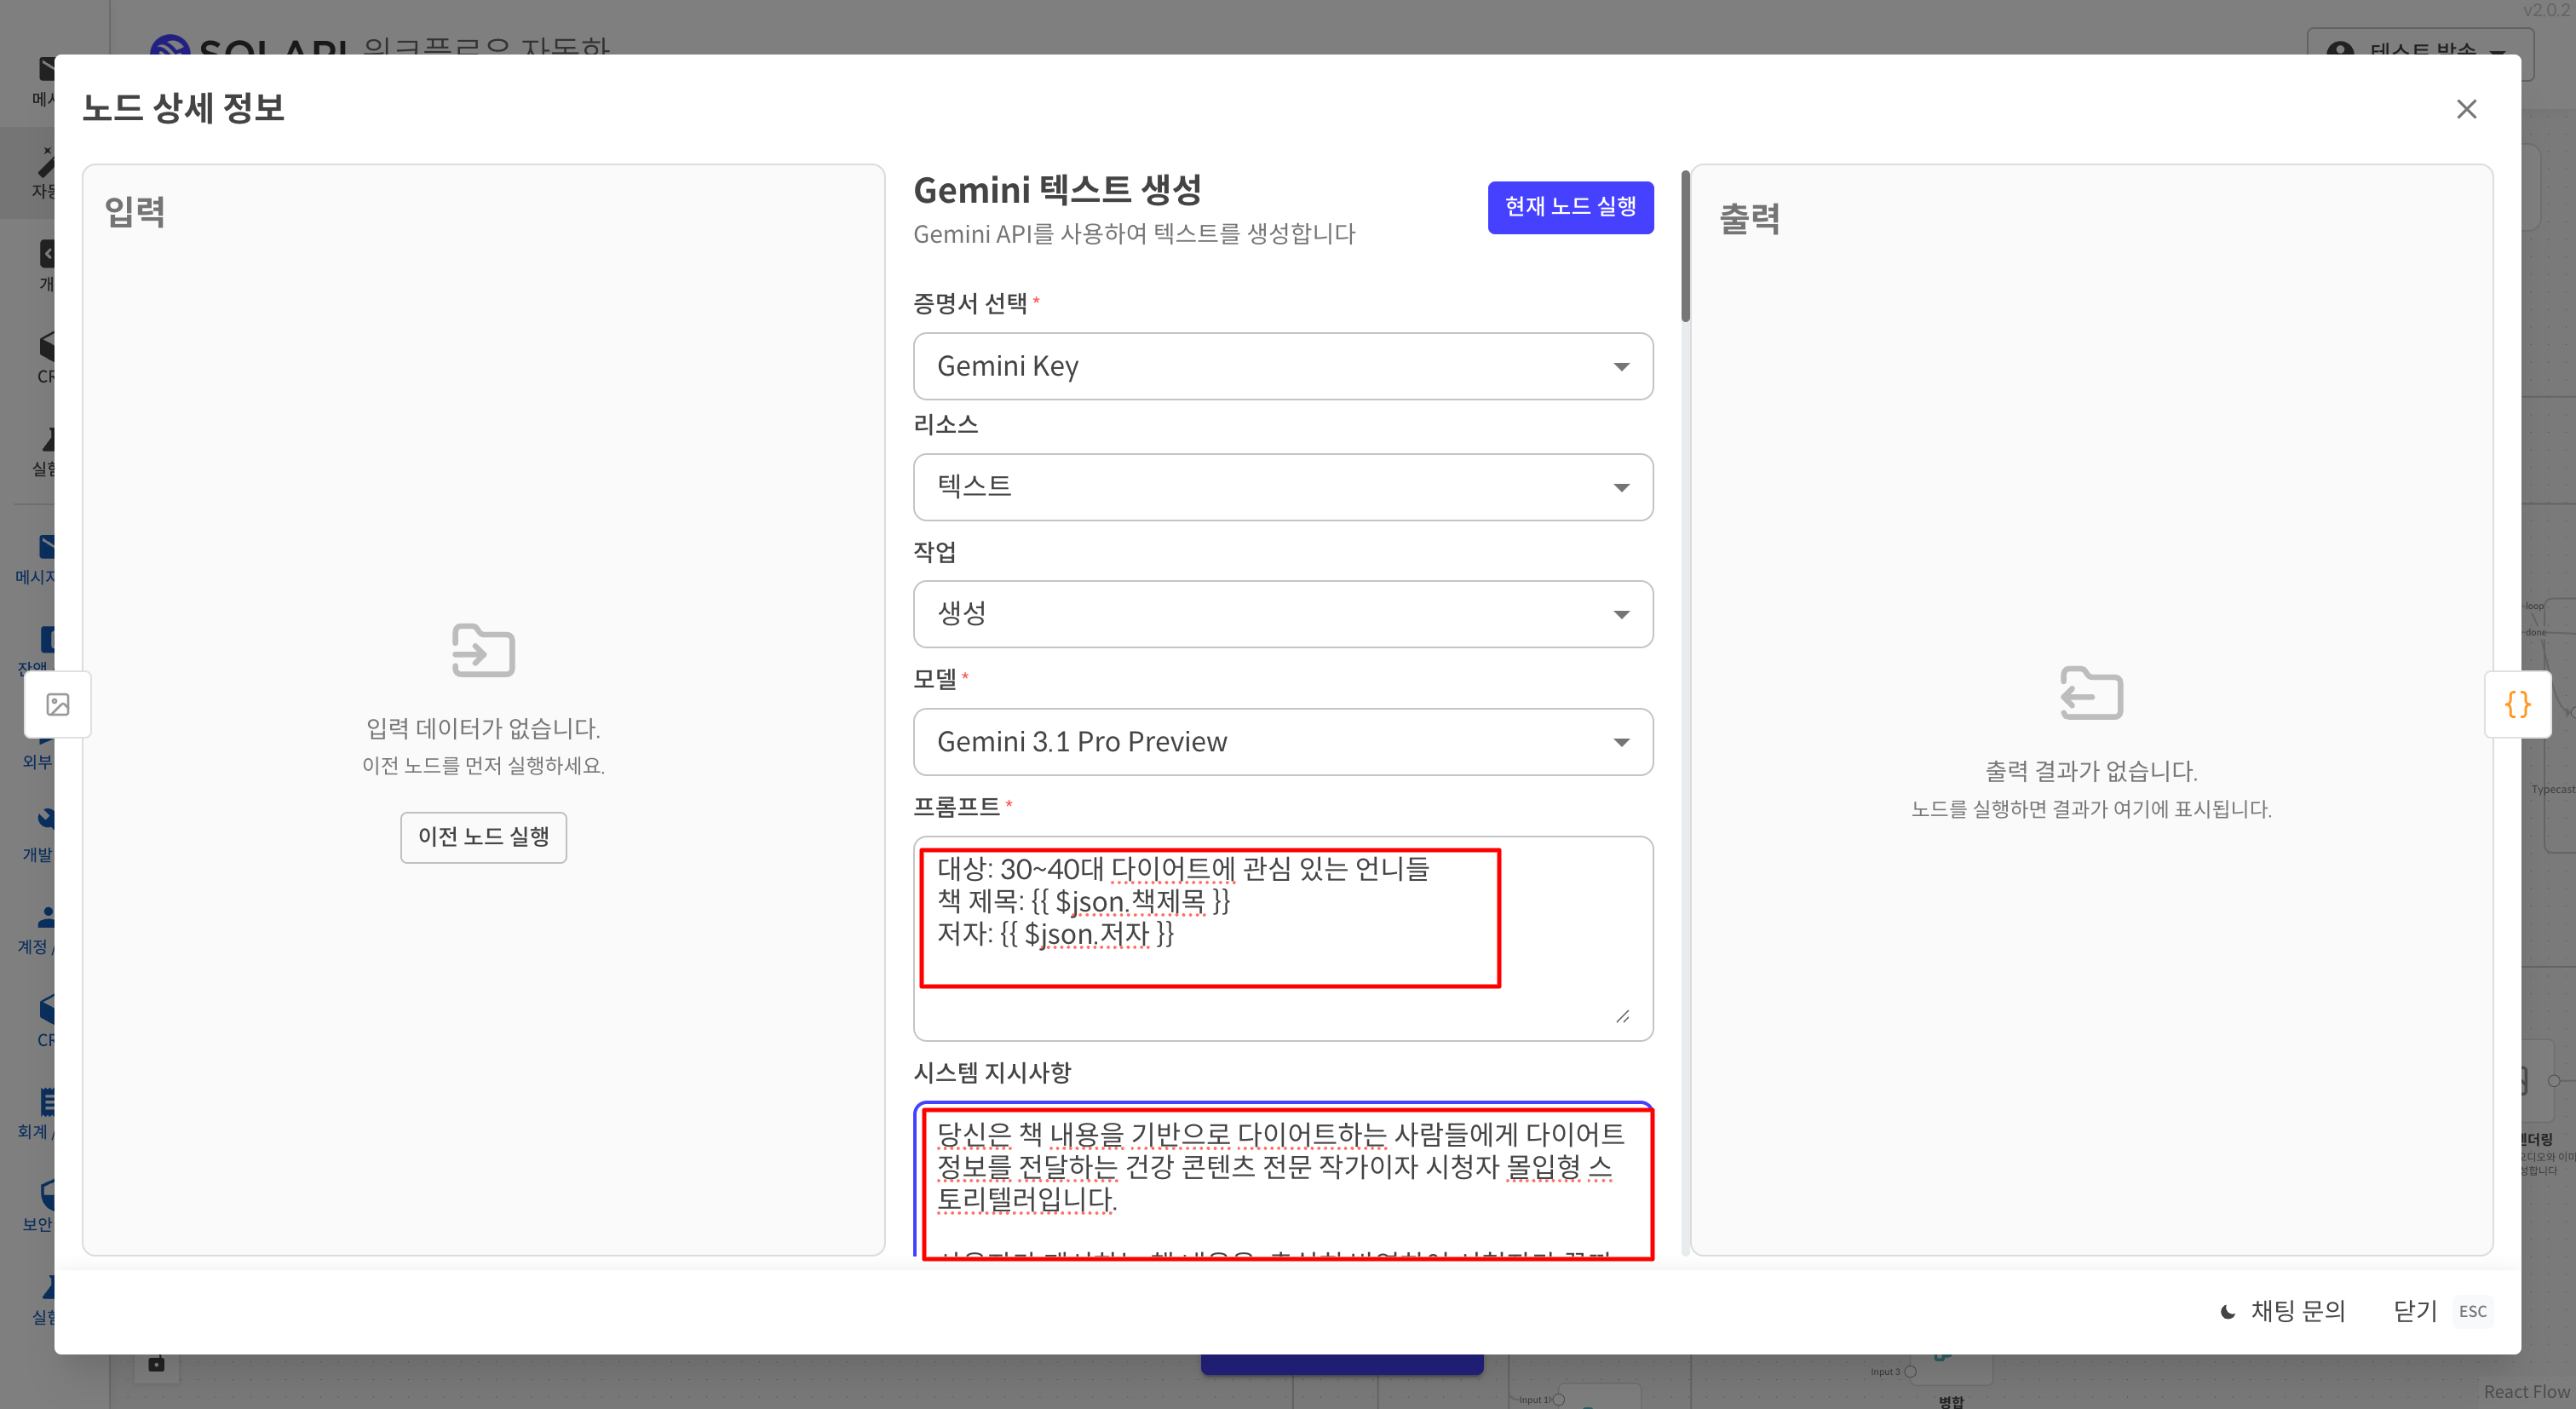Click the 닫기 button at bottom
The height and width of the screenshot is (1409, 2576).
pos(2414,1311)
